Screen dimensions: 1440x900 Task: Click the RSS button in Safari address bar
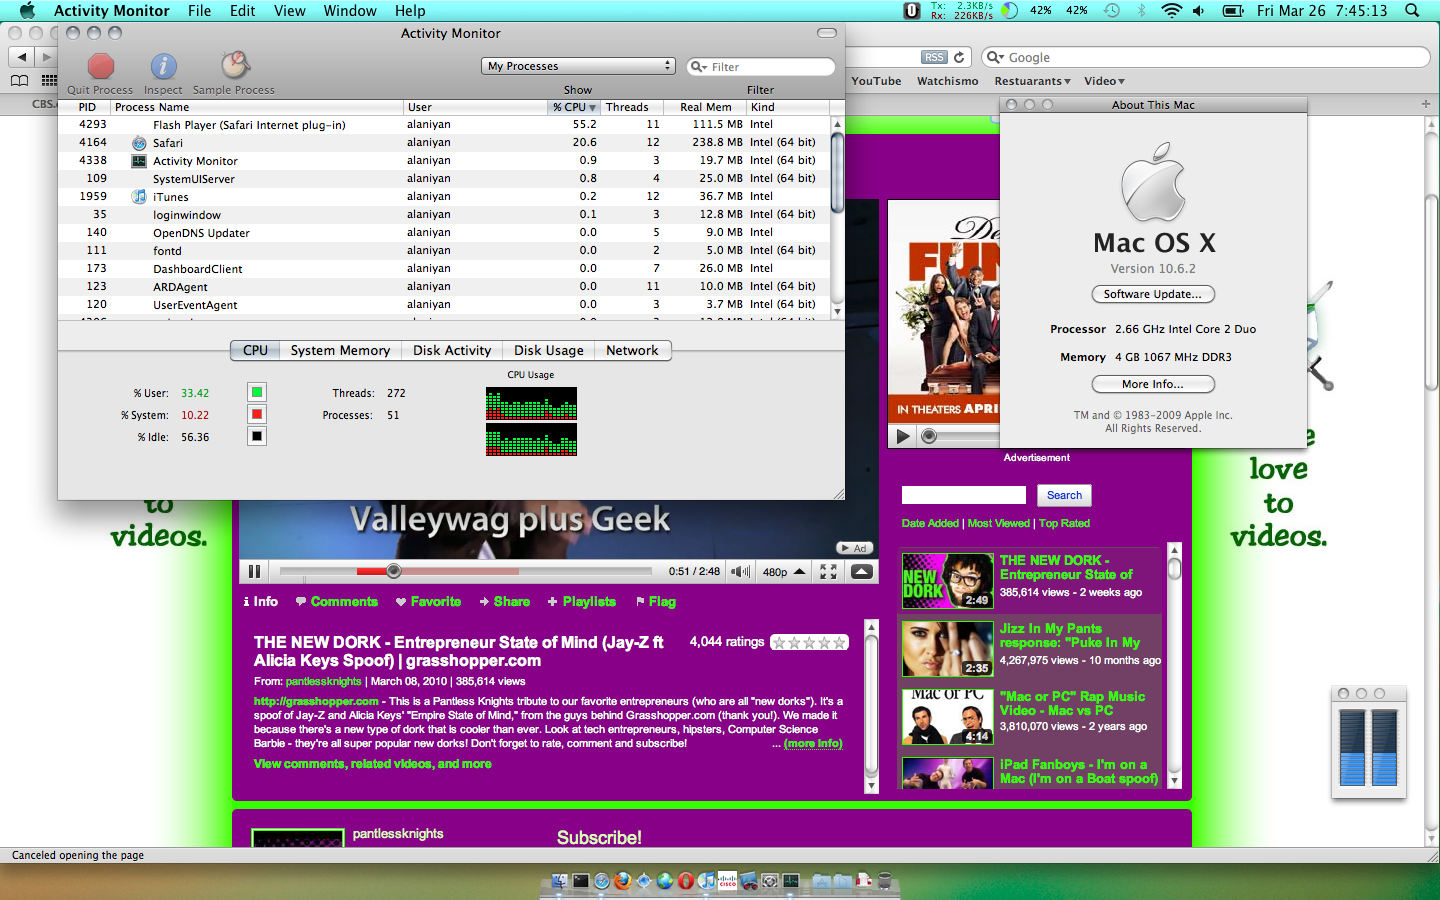pos(934,57)
